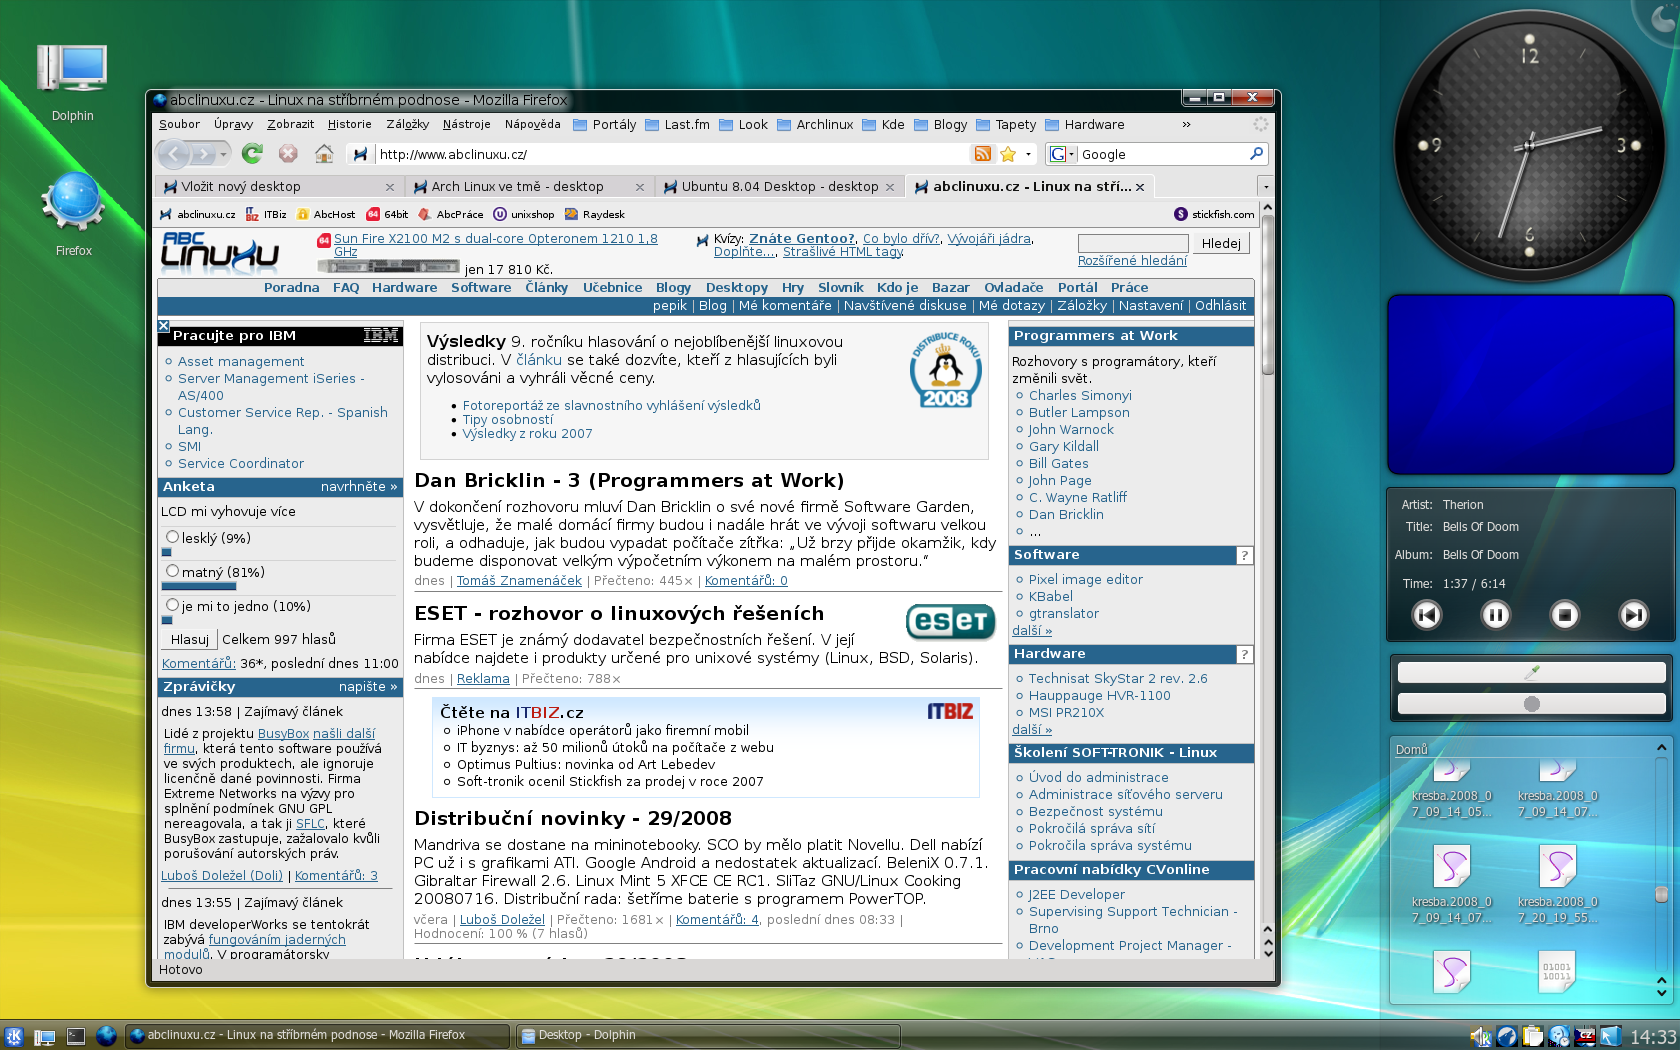Select the 'matný (81%)' poll option
Image resolution: width=1680 pixels, height=1050 pixels.
(x=172, y=571)
